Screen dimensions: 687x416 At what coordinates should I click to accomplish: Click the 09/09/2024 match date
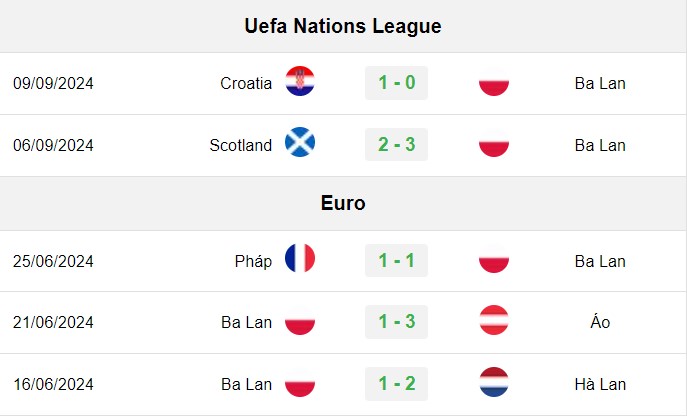[53, 83]
